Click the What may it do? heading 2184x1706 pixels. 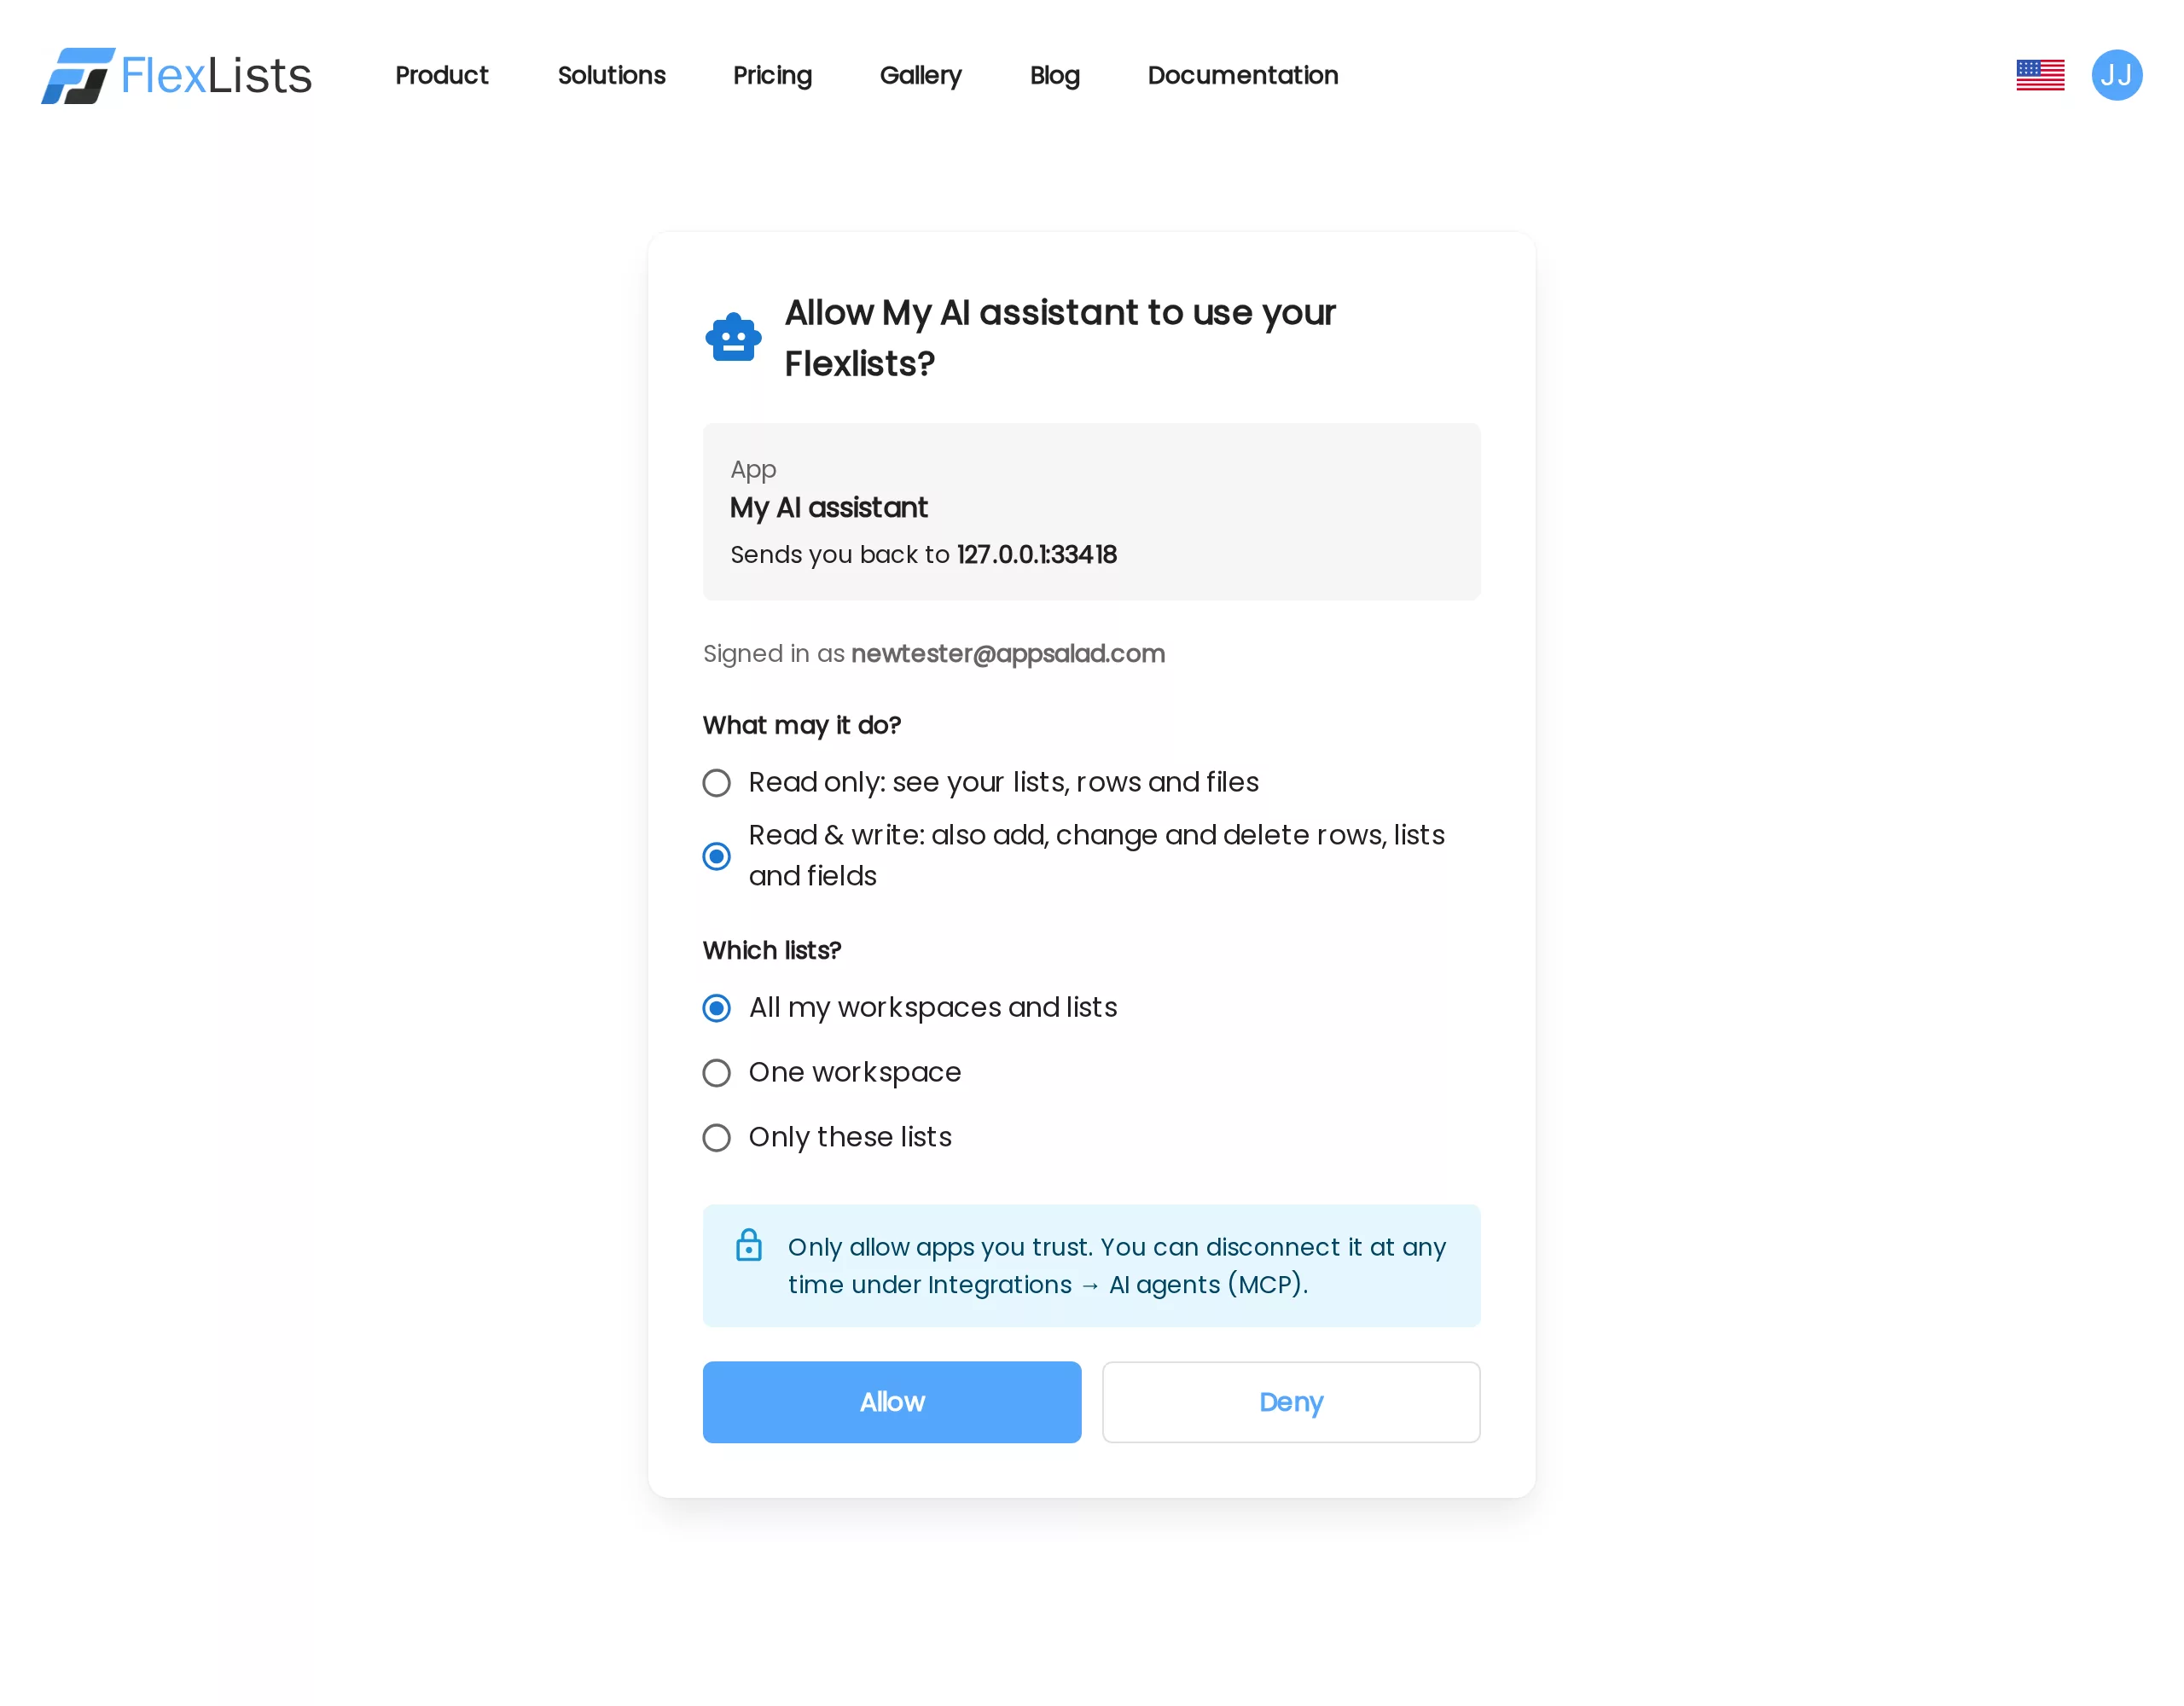click(802, 725)
